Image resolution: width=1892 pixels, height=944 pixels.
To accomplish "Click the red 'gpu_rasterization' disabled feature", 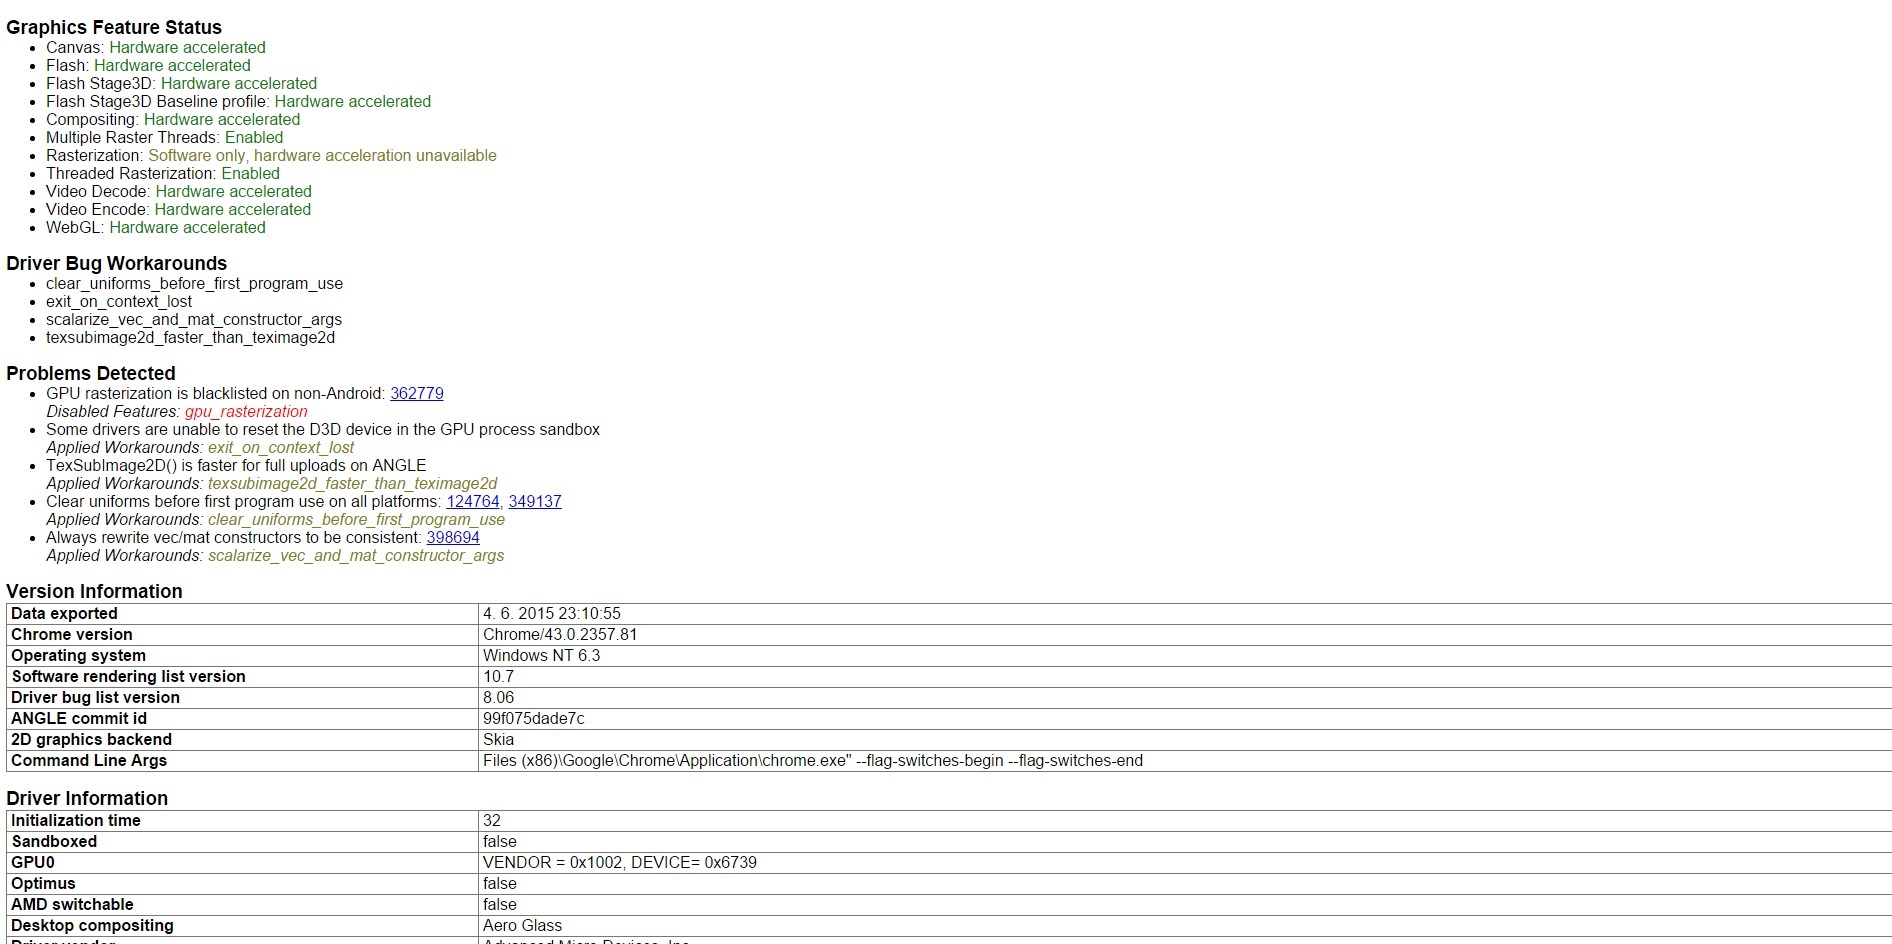I will [x=246, y=412].
